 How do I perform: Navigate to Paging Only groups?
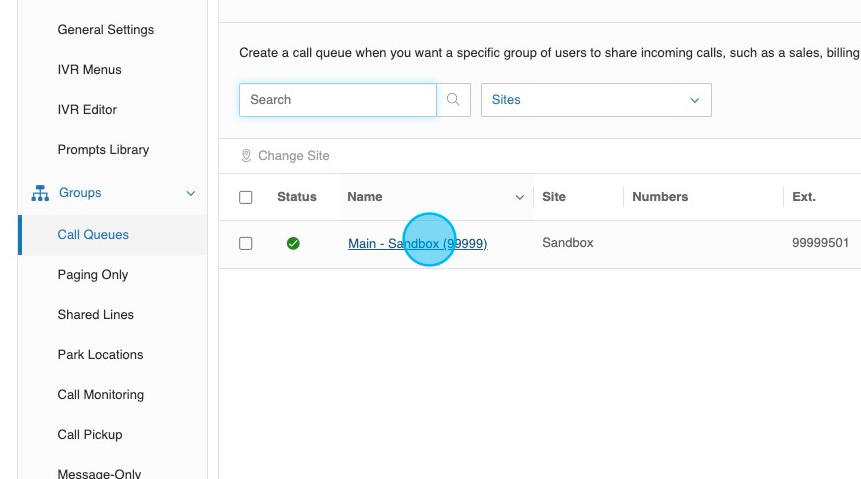(x=93, y=275)
